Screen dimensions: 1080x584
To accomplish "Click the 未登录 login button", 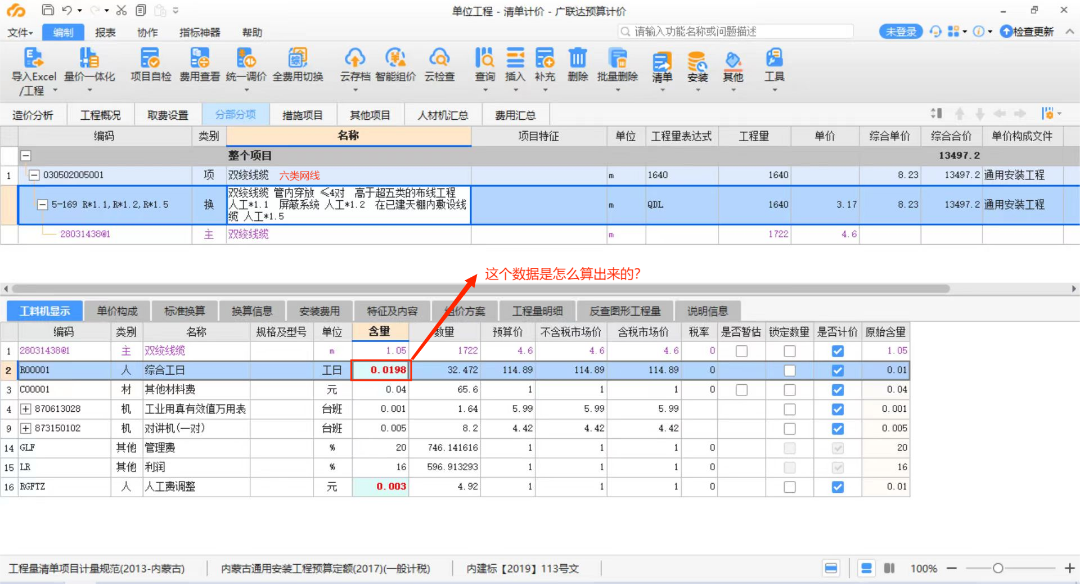I will point(901,32).
